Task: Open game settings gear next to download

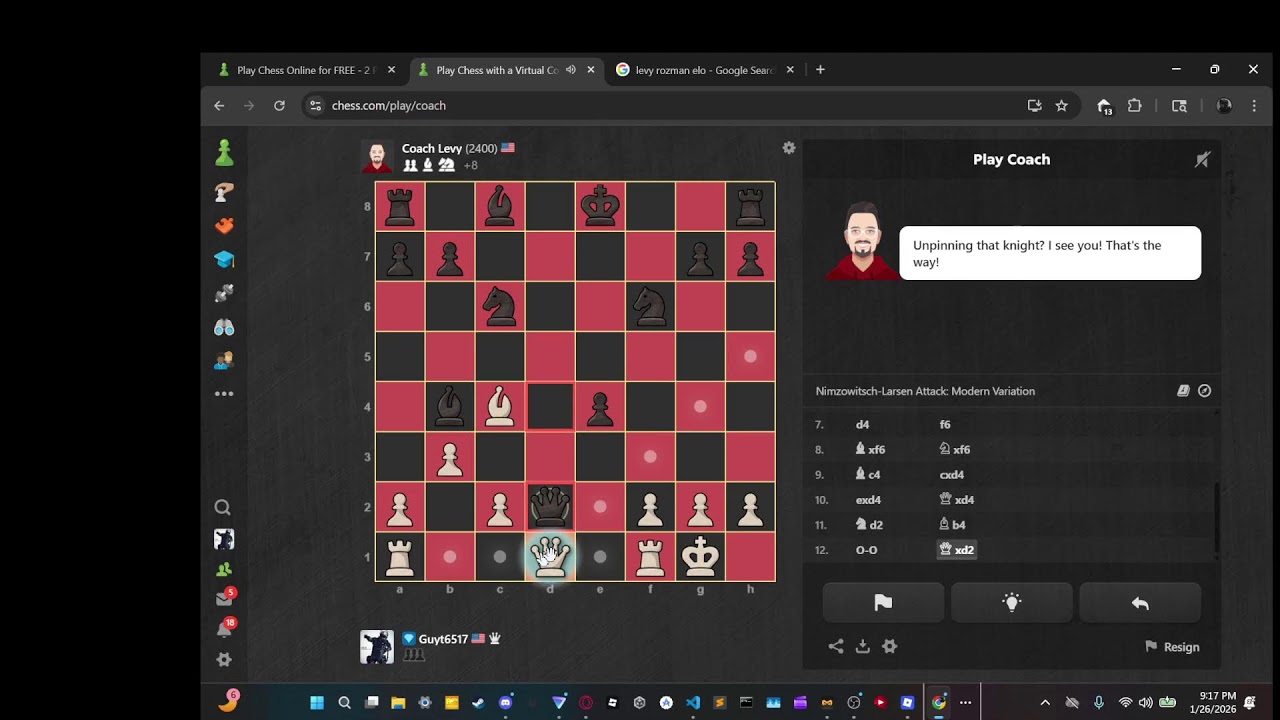Action: click(x=890, y=646)
